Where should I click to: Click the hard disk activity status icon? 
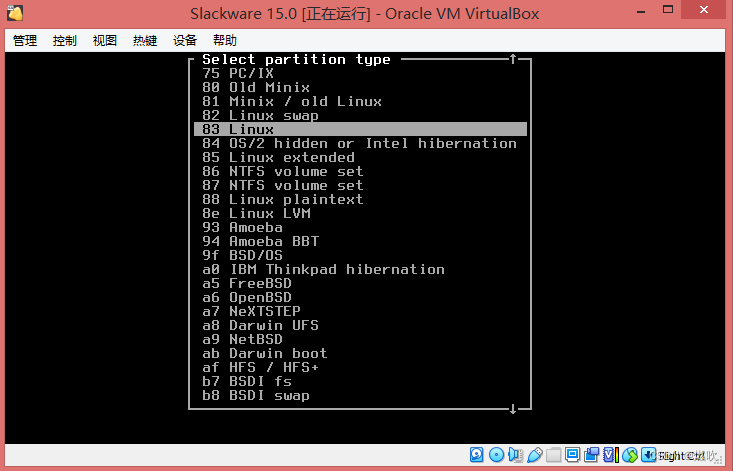476,455
